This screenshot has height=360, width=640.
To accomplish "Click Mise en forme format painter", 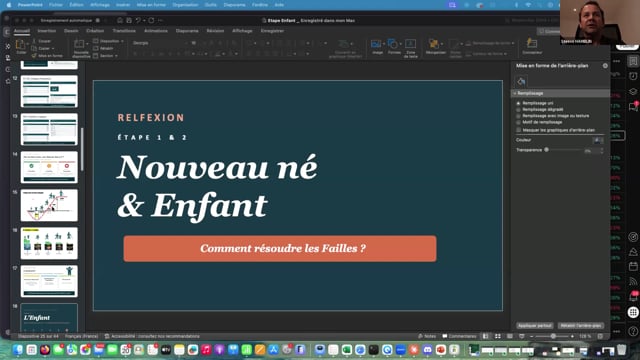I will tap(47, 56).
